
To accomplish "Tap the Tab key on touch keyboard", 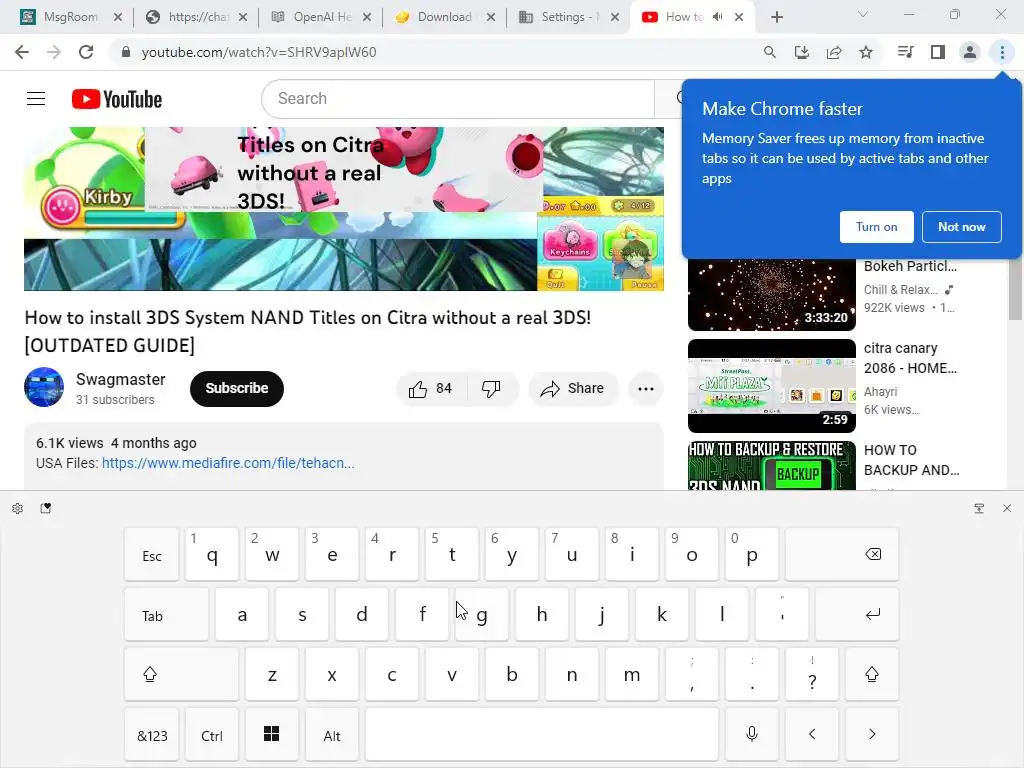I will pos(167,615).
